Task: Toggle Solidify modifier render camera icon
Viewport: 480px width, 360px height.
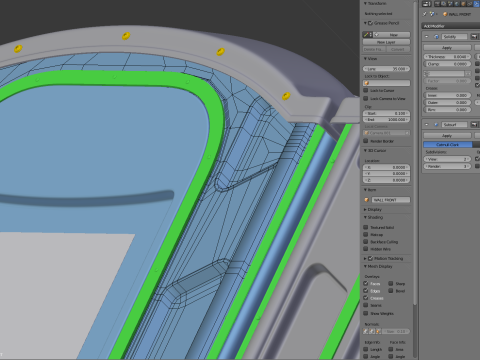Action: (x=474, y=37)
